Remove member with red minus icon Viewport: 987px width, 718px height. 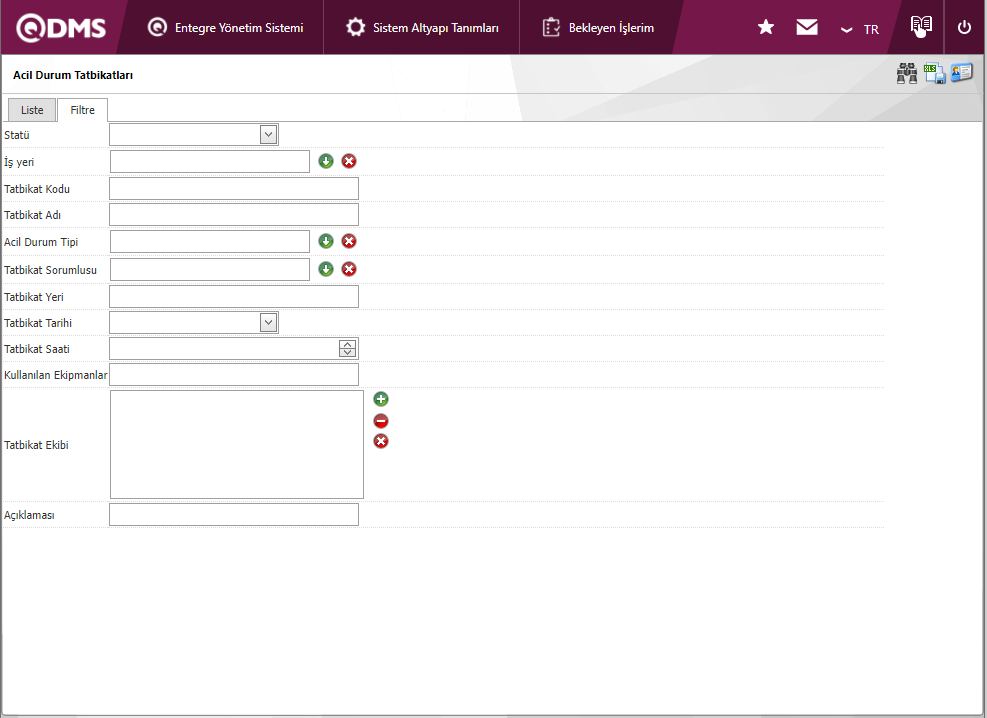(381, 421)
